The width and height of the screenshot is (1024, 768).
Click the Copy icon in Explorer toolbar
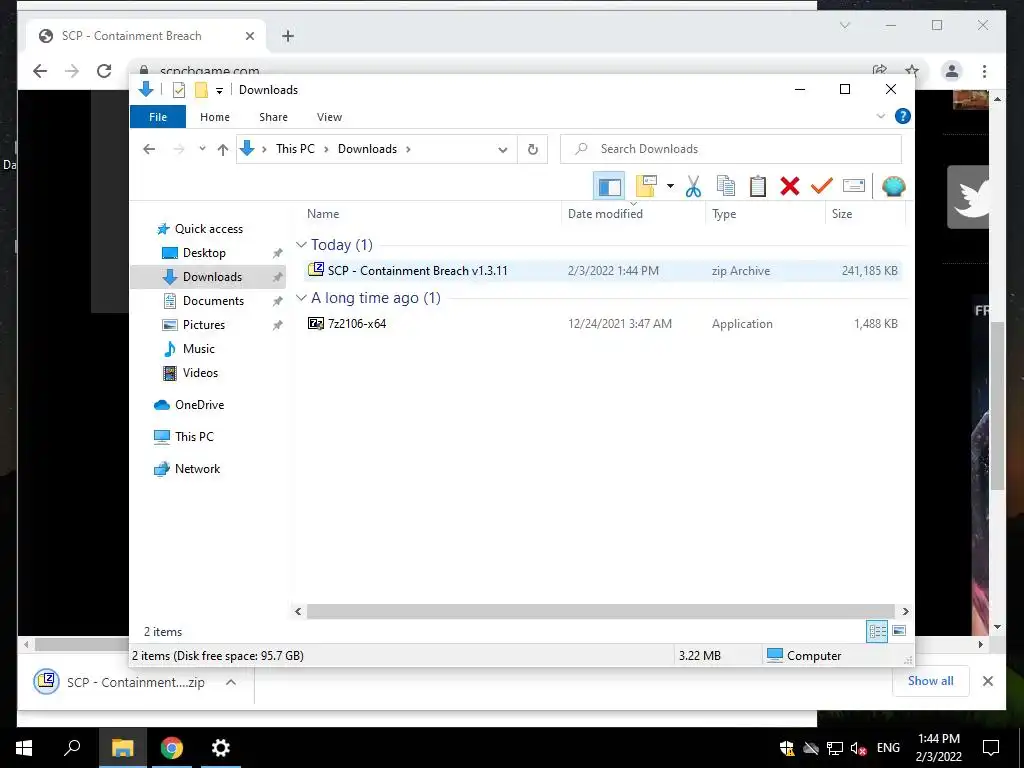(726, 187)
